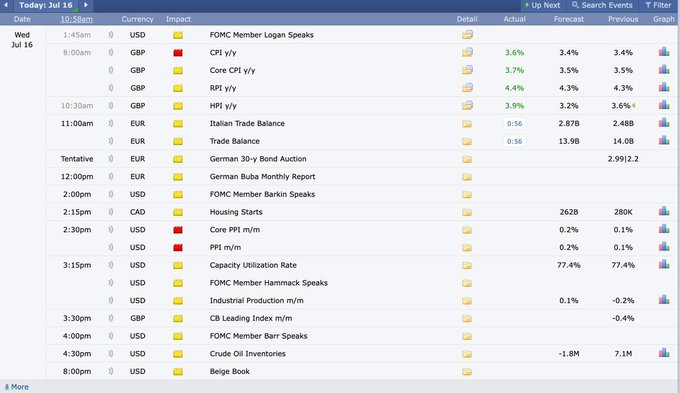The height and width of the screenshot is (393, 680).
Task: Open Search Events
Action: point(602,5)
